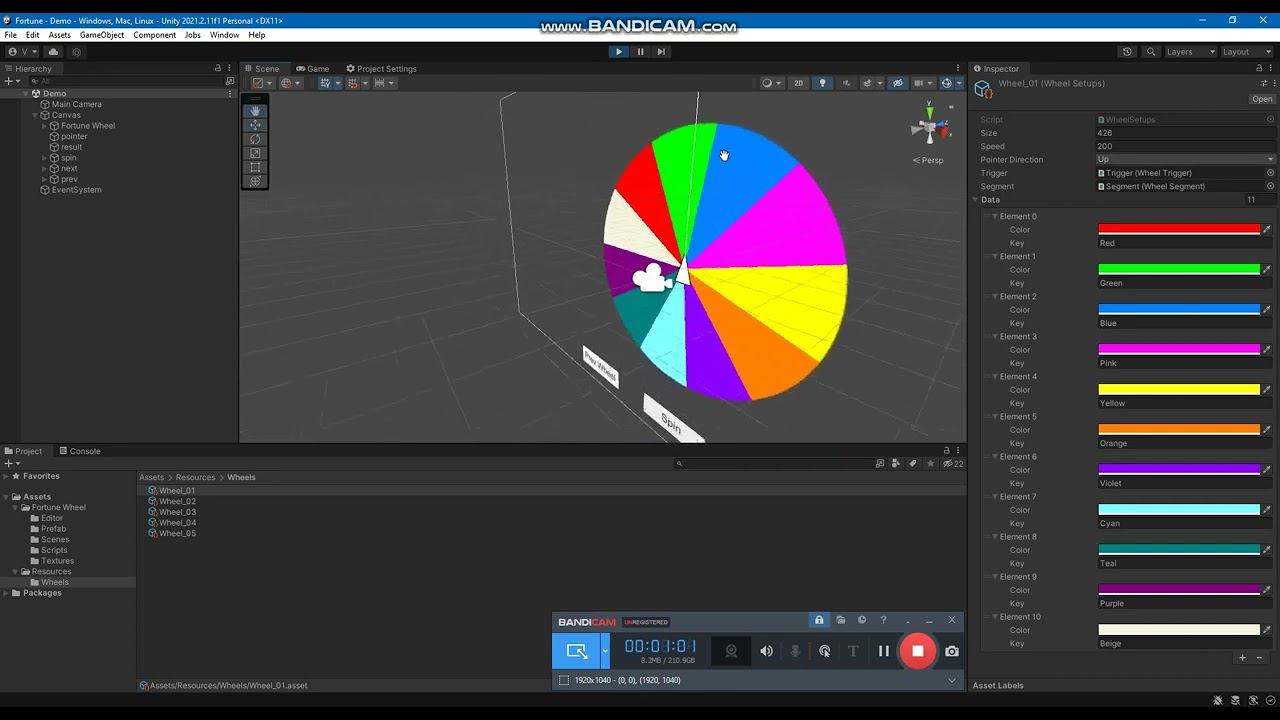Click the Speed value field

(1186, 147)
